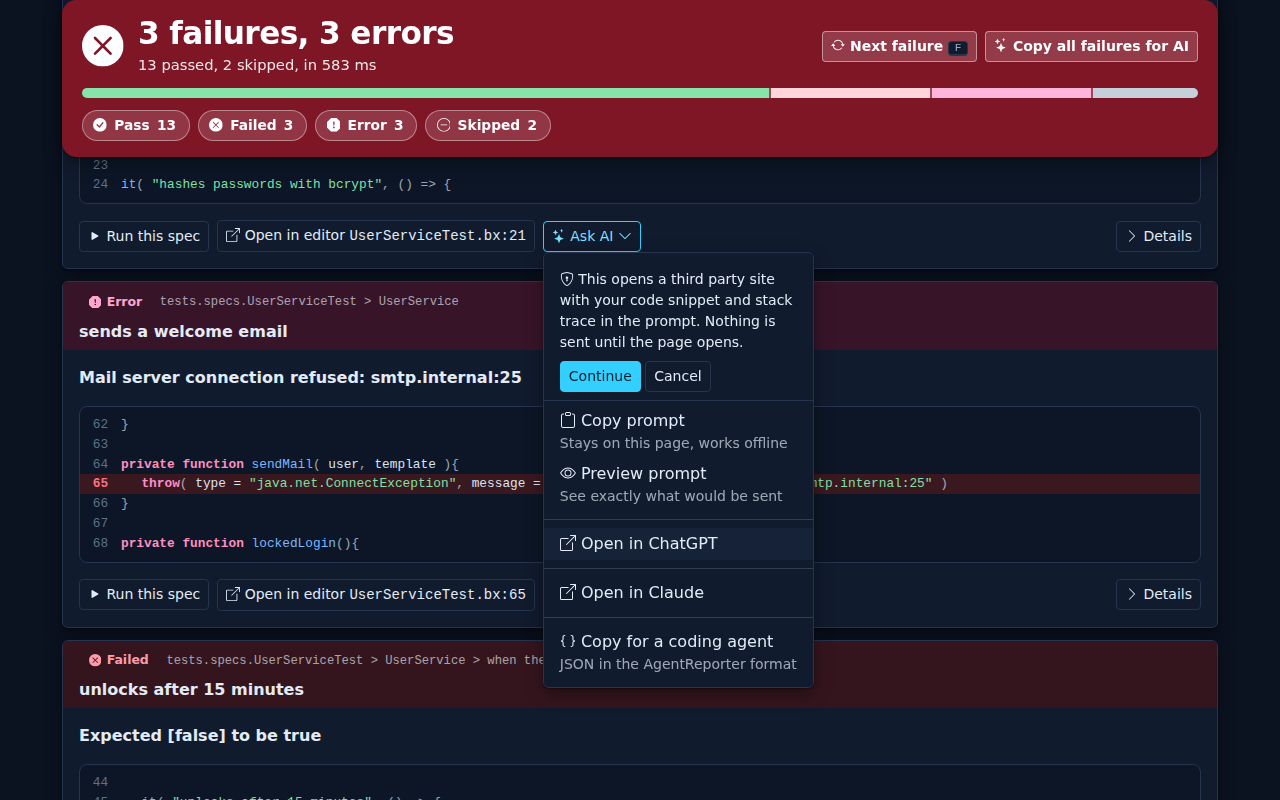
Task: Click the "3 failures, 3 errors" heading
Action: click(x=296, y=33)
